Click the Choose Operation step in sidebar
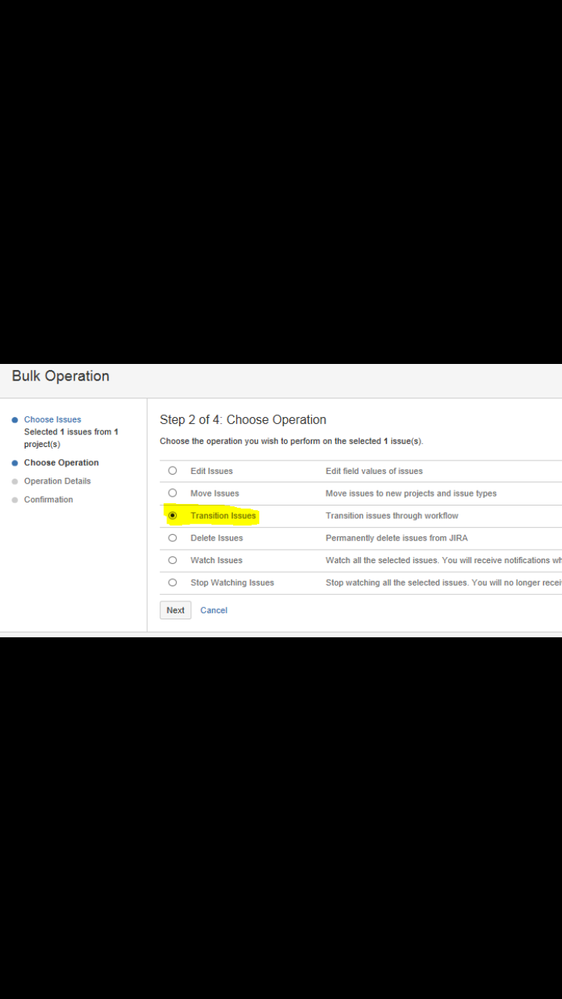Viewport: 562px width, 999px height. pyautogui.click(x=61, y=463)
